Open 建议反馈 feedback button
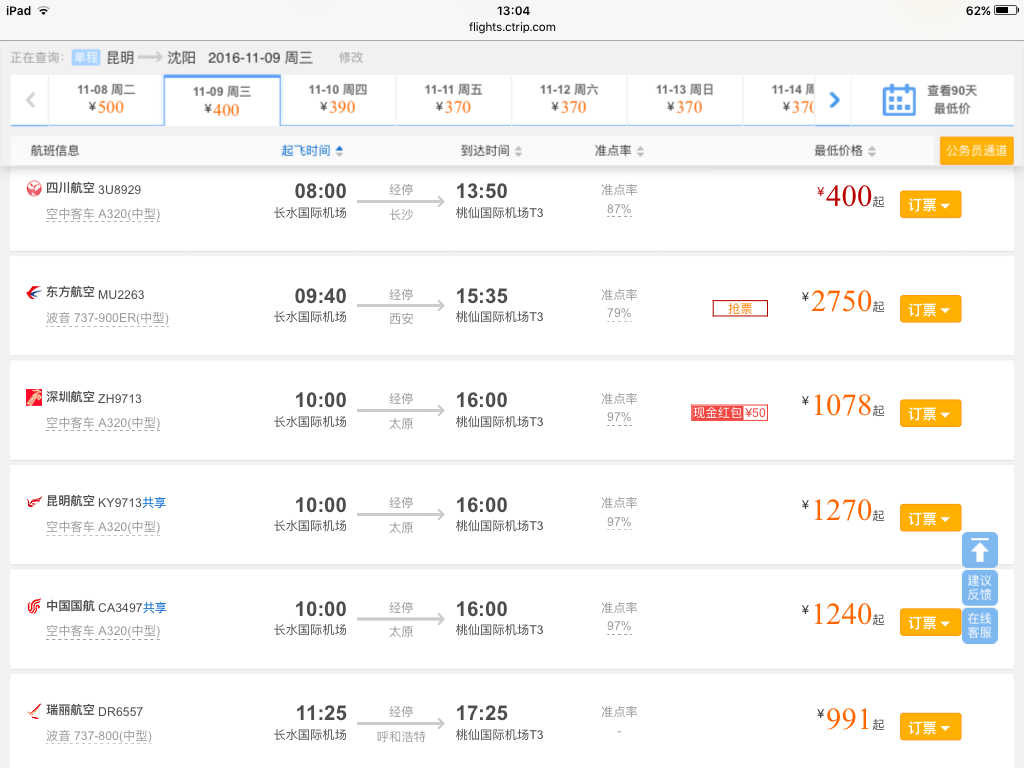The image size is (1024, 768). pos(980,587)
